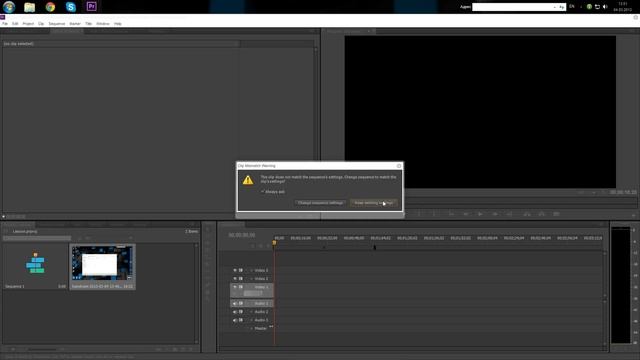
Task: Toggle sync lock on Audio 1 track
Action: (x=241, y=303)
